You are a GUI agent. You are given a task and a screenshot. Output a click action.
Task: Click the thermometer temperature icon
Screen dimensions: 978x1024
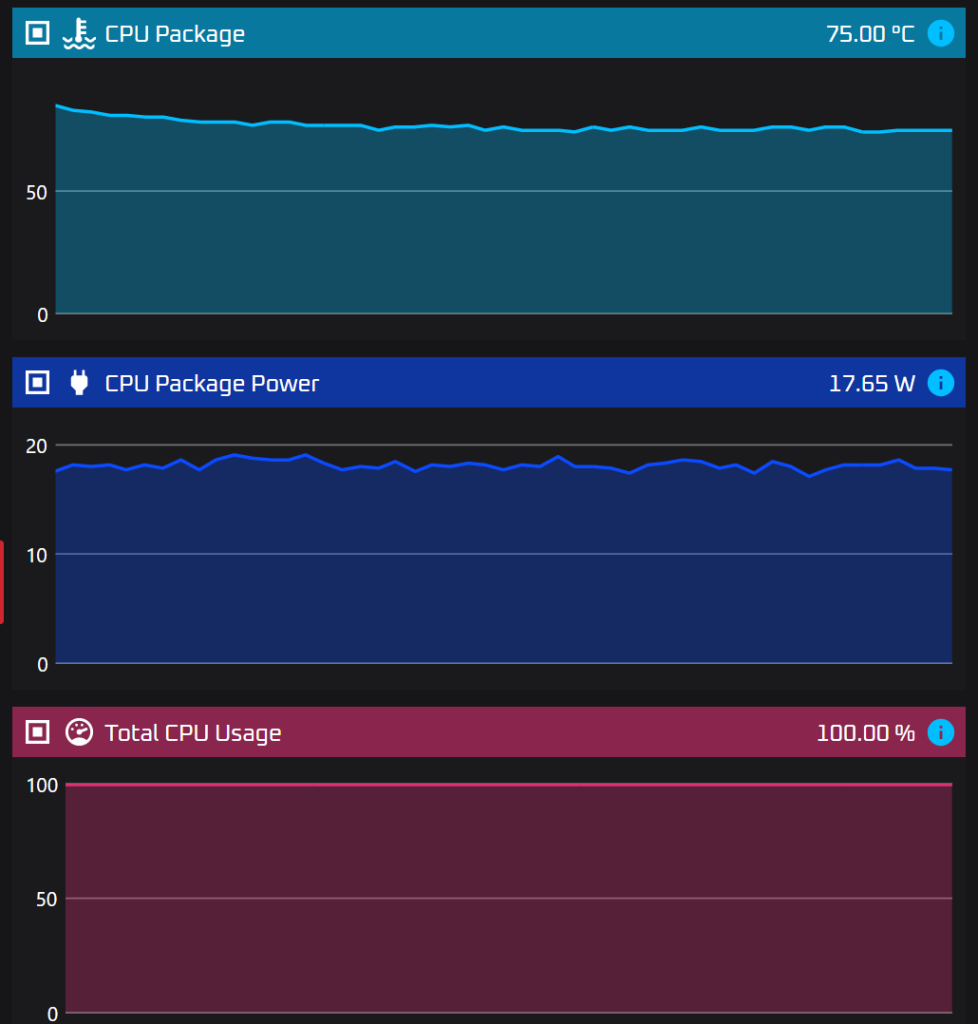[79, 34]
